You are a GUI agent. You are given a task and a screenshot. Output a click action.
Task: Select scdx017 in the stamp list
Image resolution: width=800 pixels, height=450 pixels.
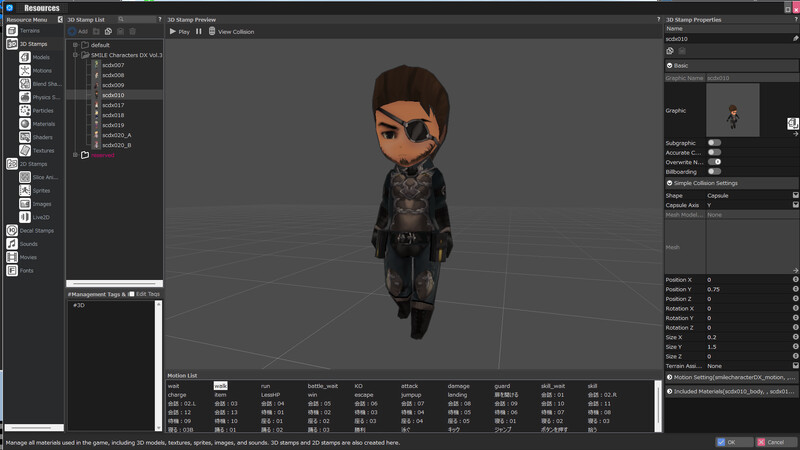[113, 105]
